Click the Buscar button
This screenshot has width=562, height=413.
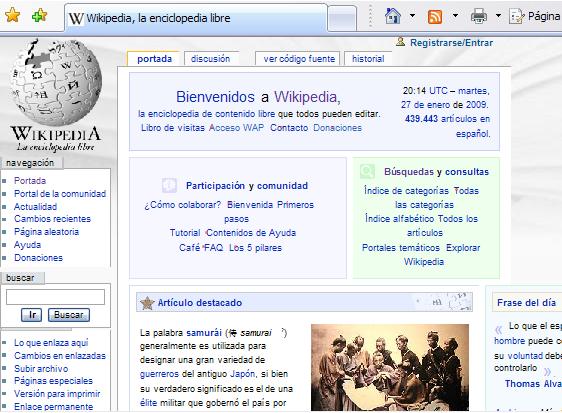point(69,315)
